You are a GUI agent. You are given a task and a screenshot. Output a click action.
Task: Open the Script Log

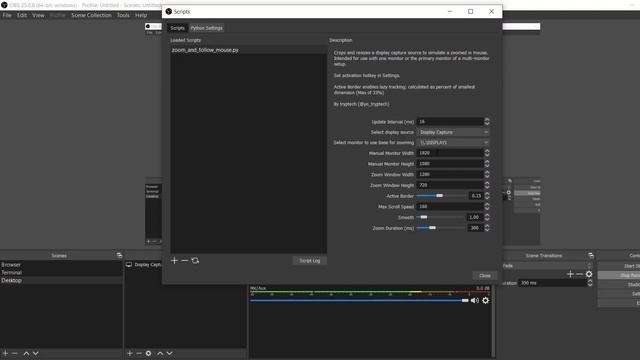[x=310, y=260]
